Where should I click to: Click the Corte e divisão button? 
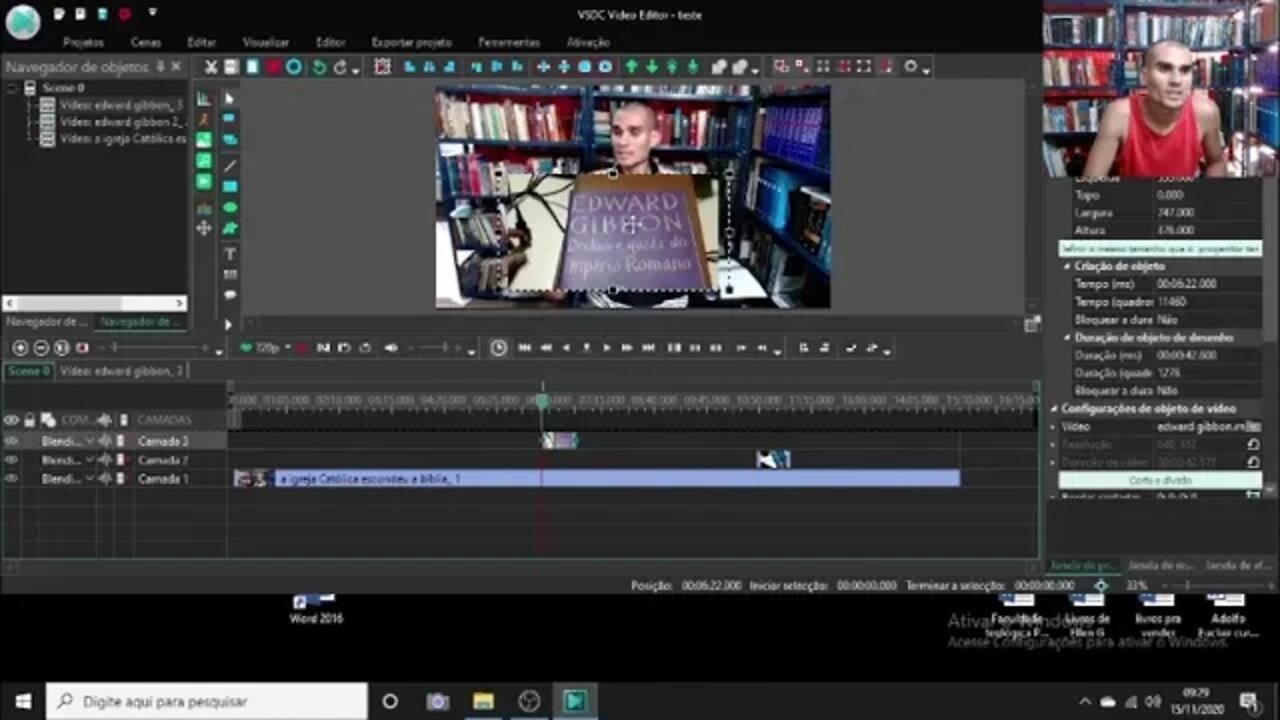[1160, 481]
